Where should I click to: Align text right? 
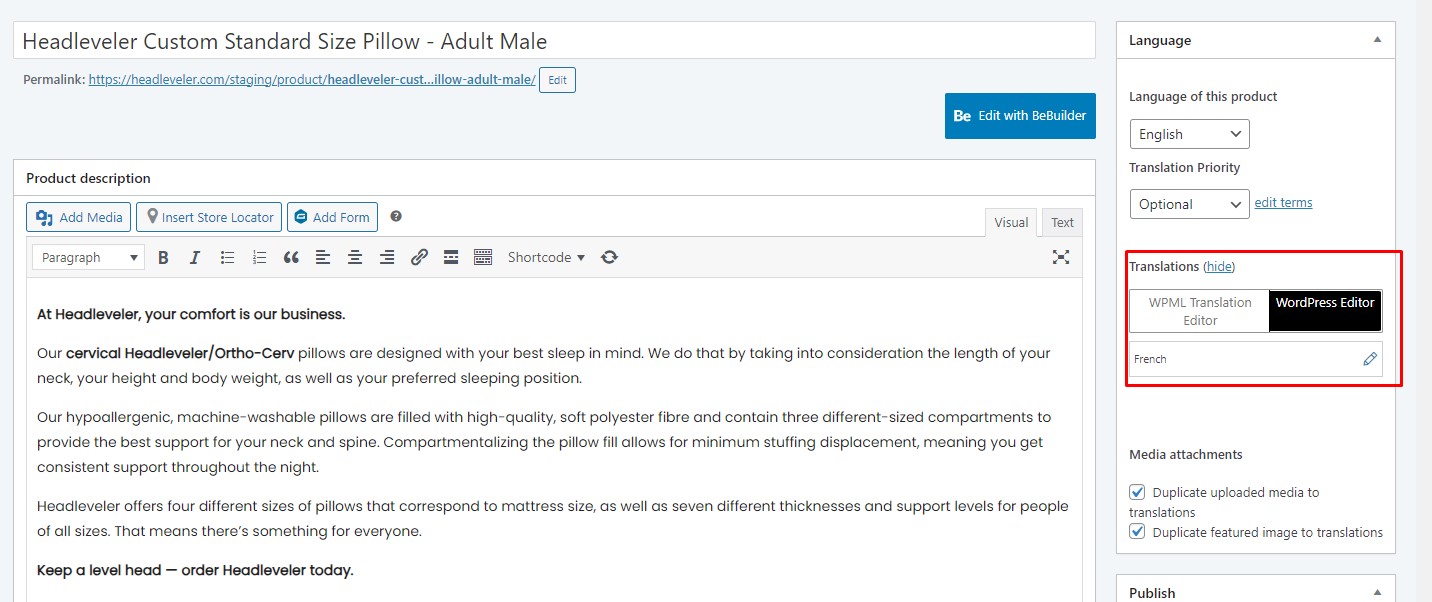click(387, 257)
